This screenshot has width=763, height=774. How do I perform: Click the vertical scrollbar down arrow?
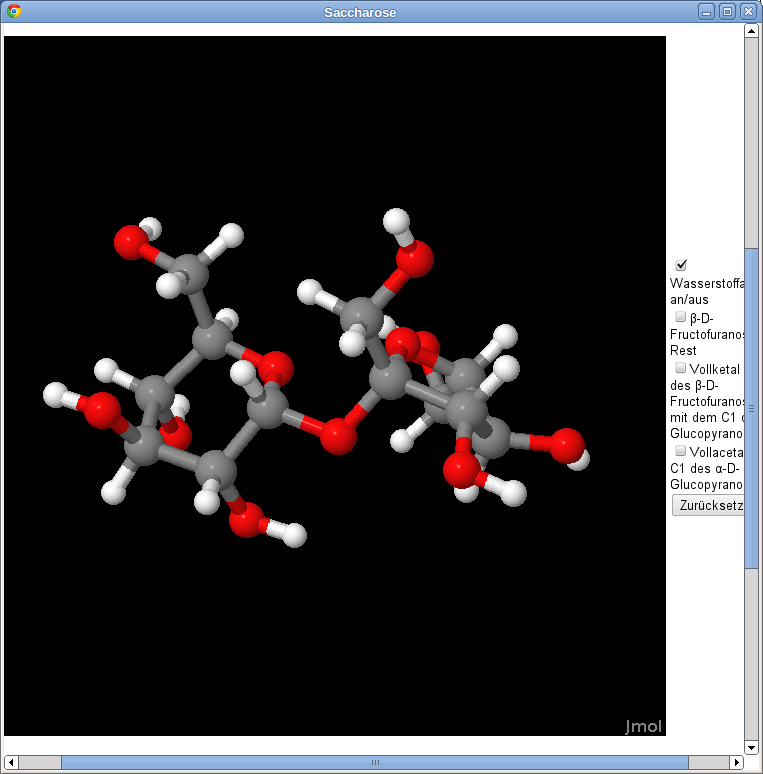tap(751, 747)
